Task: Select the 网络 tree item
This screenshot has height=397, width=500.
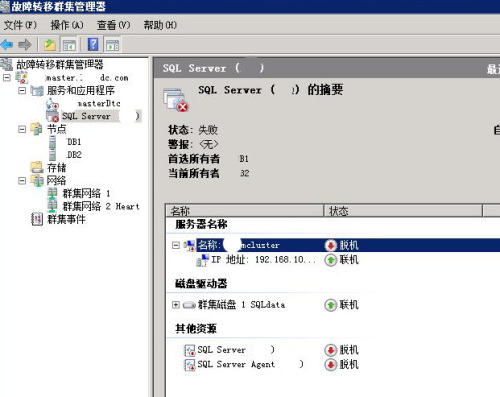Action: [x=56, y=181]
